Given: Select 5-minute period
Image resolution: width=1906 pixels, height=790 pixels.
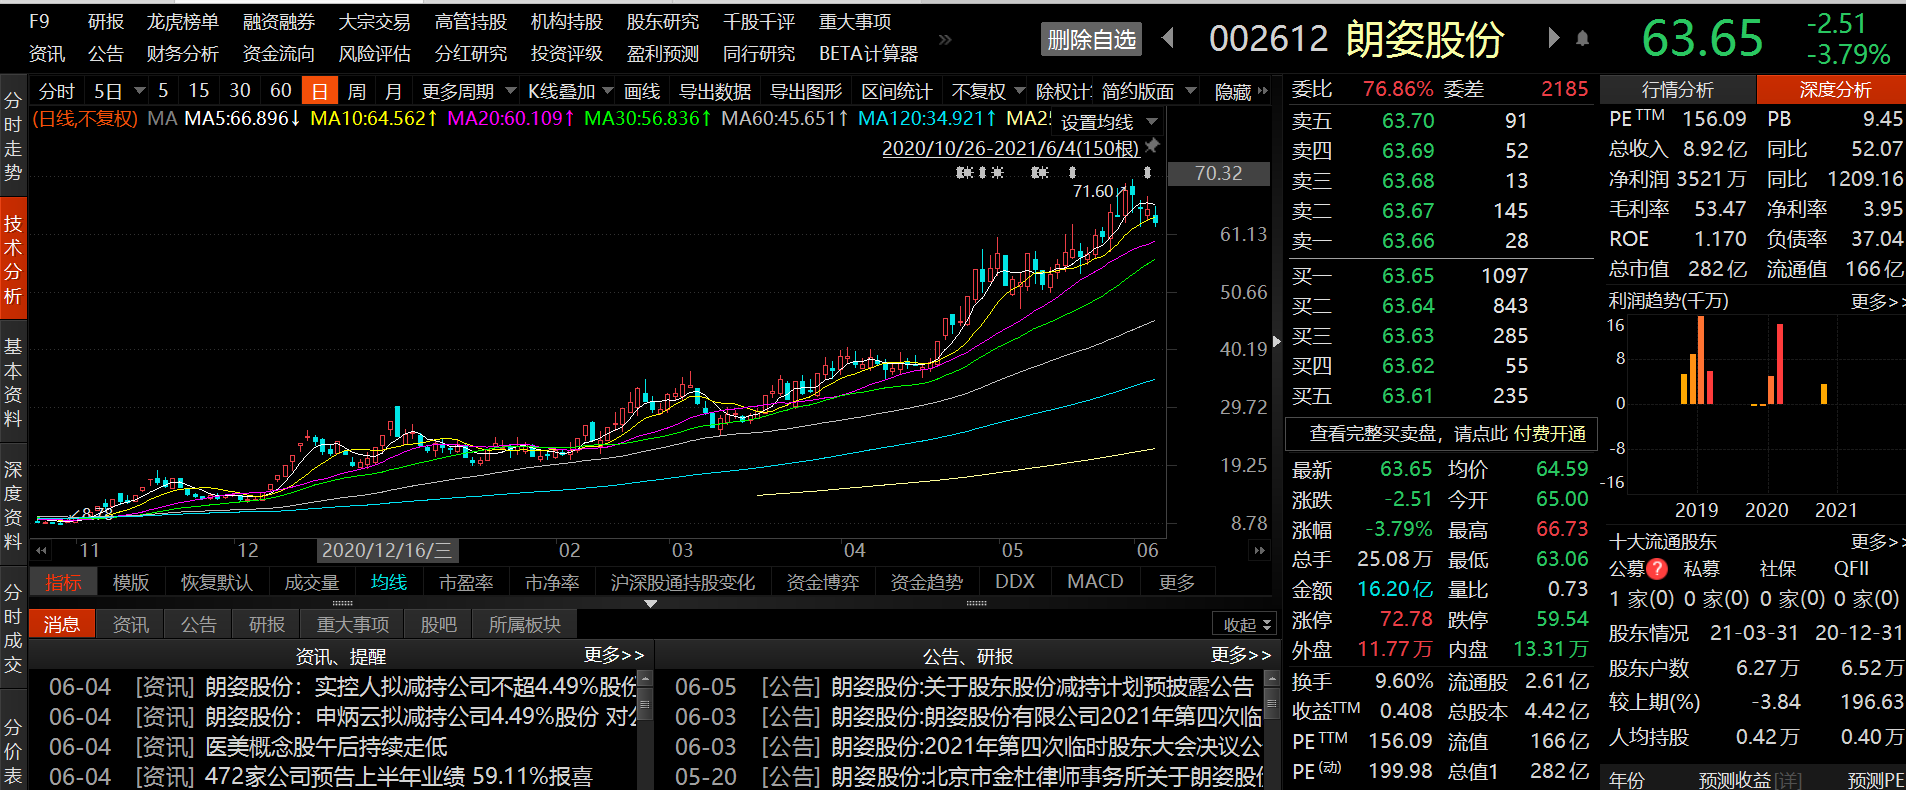Looking at the screenshot, I should 163,91.
